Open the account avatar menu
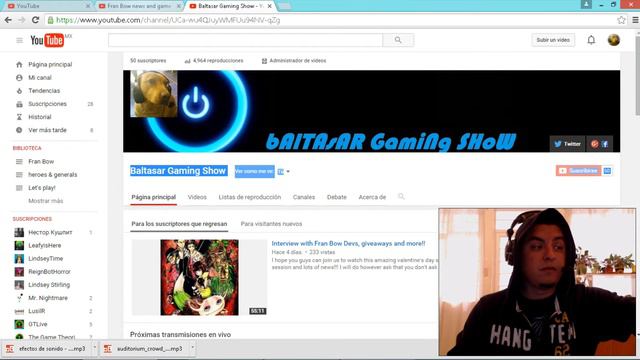The width and height of the screenshot is (640, 360). (x=613, y=40)
